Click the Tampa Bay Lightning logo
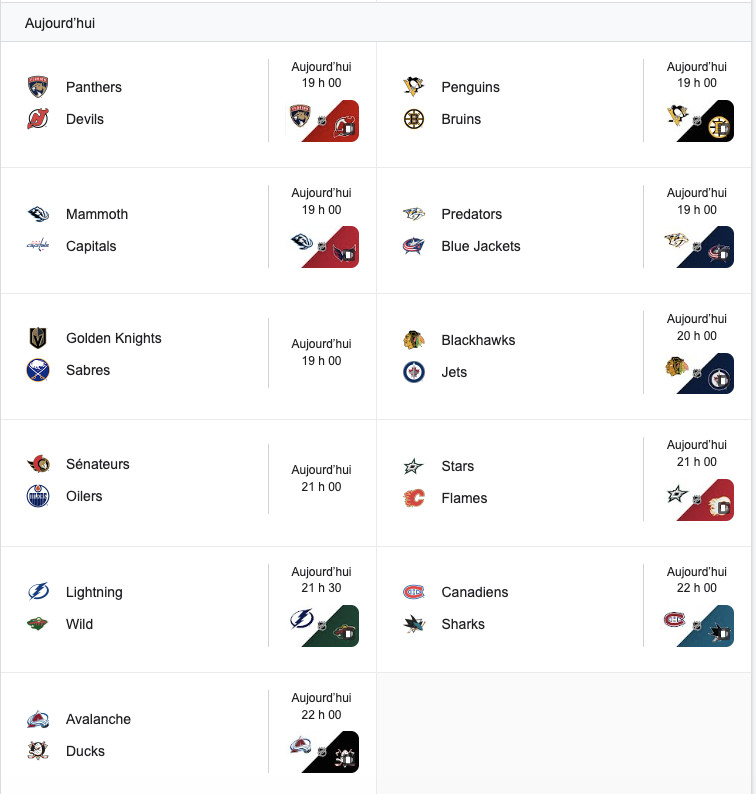Viewport: 756px width, 794px height. tap(38, 592)
